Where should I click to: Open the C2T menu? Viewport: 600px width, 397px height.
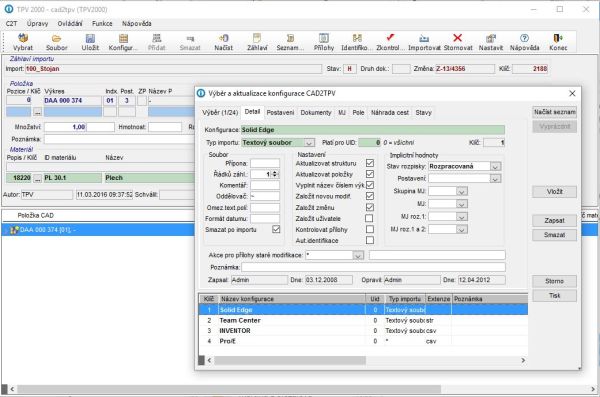tap(11, 23)
